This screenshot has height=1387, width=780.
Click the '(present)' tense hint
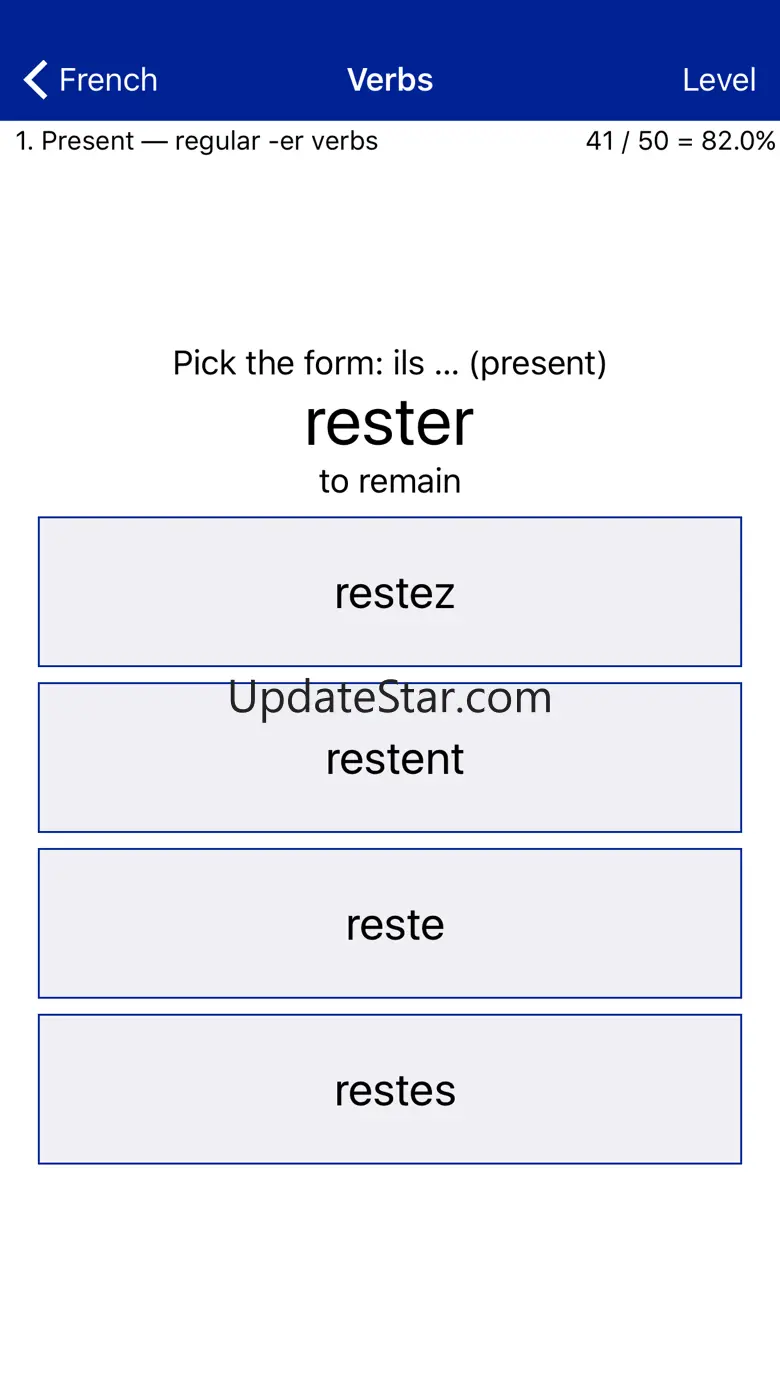pos(538,363)
